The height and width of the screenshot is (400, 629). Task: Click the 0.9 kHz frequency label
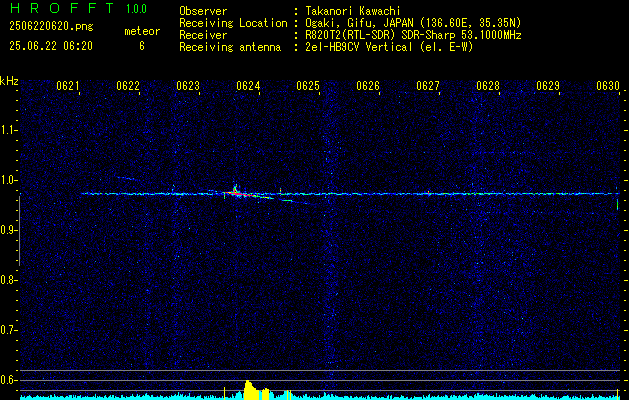tap(8, 230)
